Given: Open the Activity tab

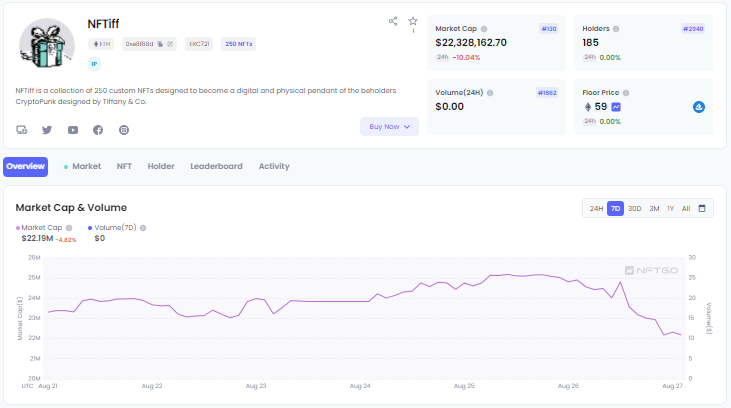Looking at the screenshot, I should (274, 166).
